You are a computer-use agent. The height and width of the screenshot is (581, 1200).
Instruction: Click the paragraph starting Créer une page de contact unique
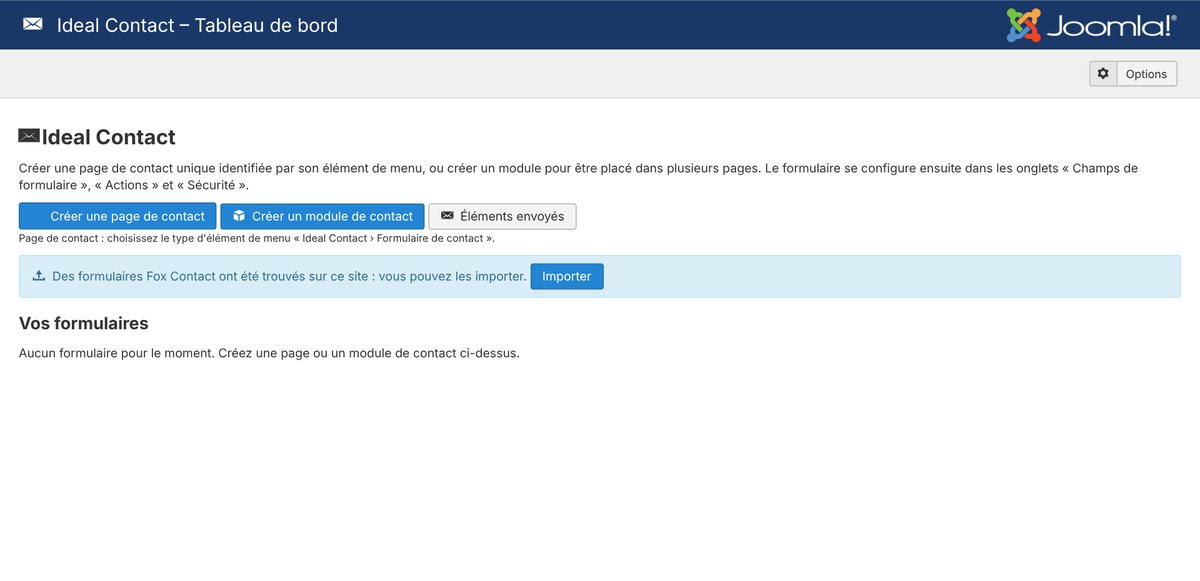pyautogui.click(x=578, y=176)
